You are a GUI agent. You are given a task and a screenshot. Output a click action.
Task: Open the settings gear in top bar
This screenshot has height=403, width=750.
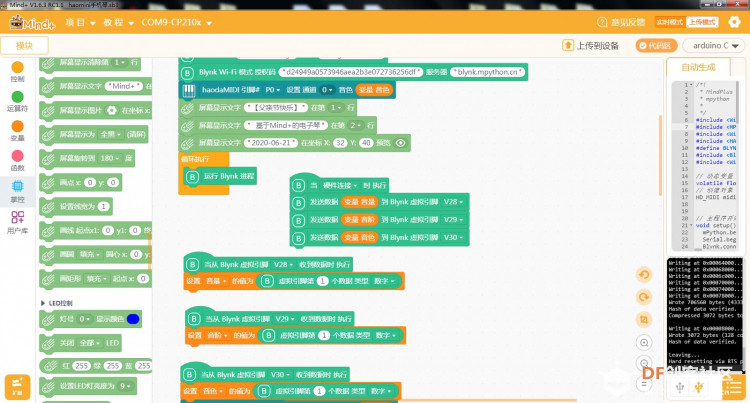point(734,22)
